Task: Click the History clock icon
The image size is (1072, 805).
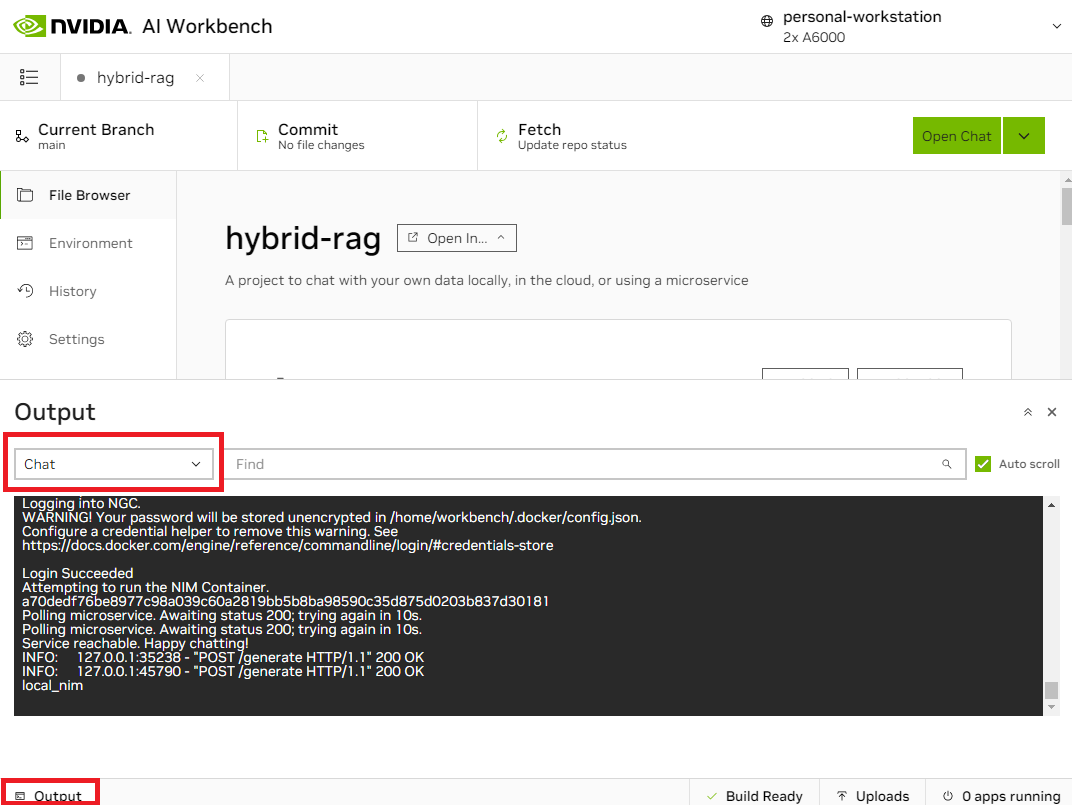Action: pyautogui.click(x=25, y=291)
